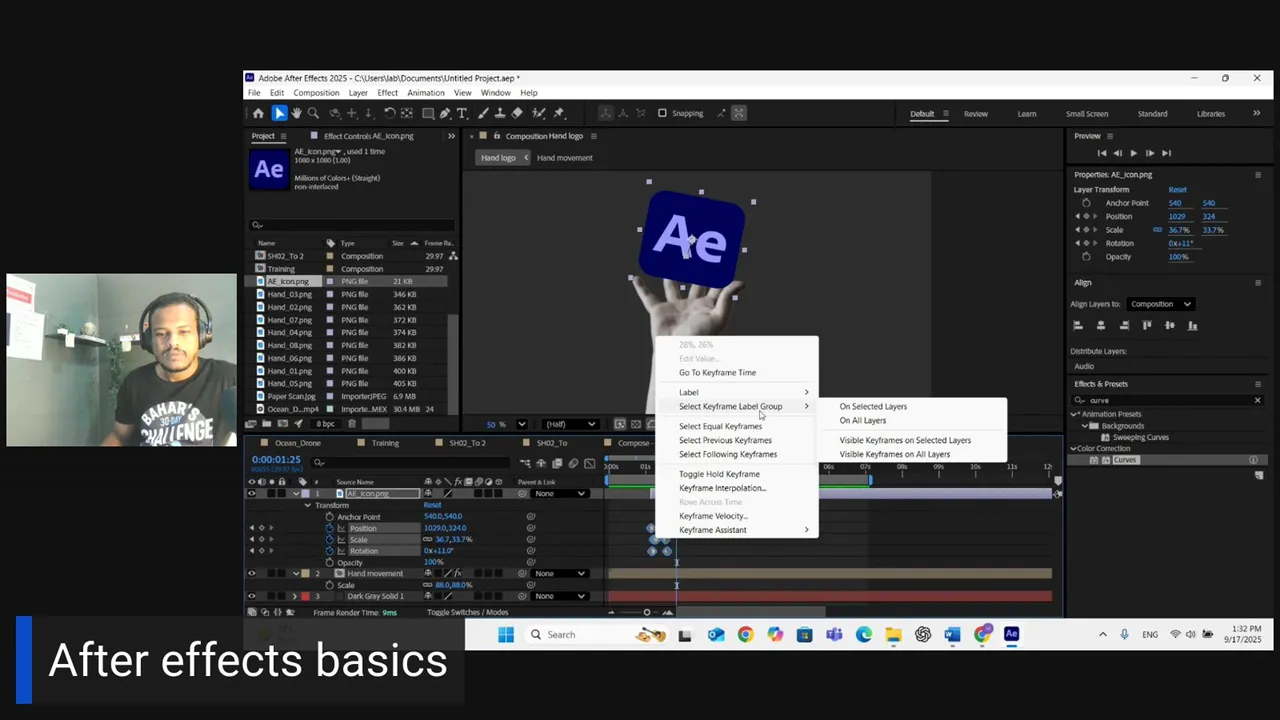Collapse the Color Correction category
Image resolution: width=1280 pixels, height=720 pixels.
point(1075,449)
